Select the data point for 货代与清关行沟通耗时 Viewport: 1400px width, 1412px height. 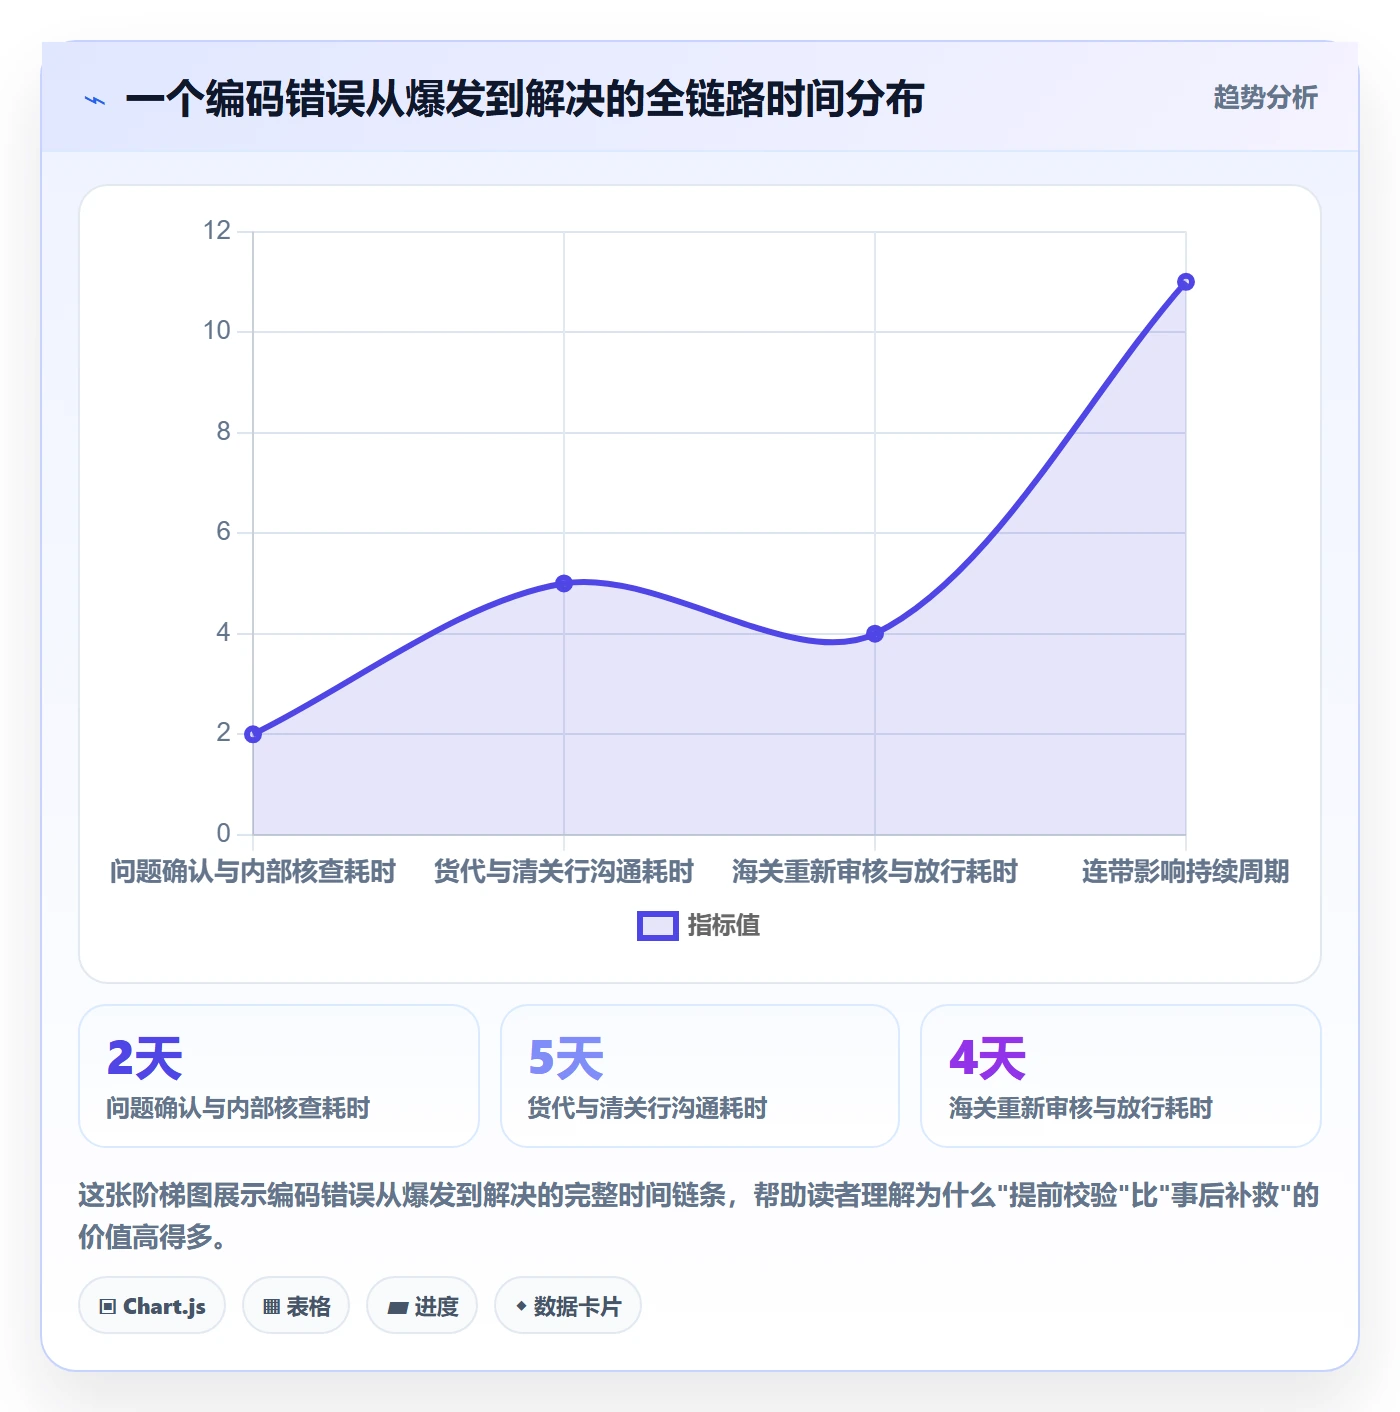coord(564,583)
